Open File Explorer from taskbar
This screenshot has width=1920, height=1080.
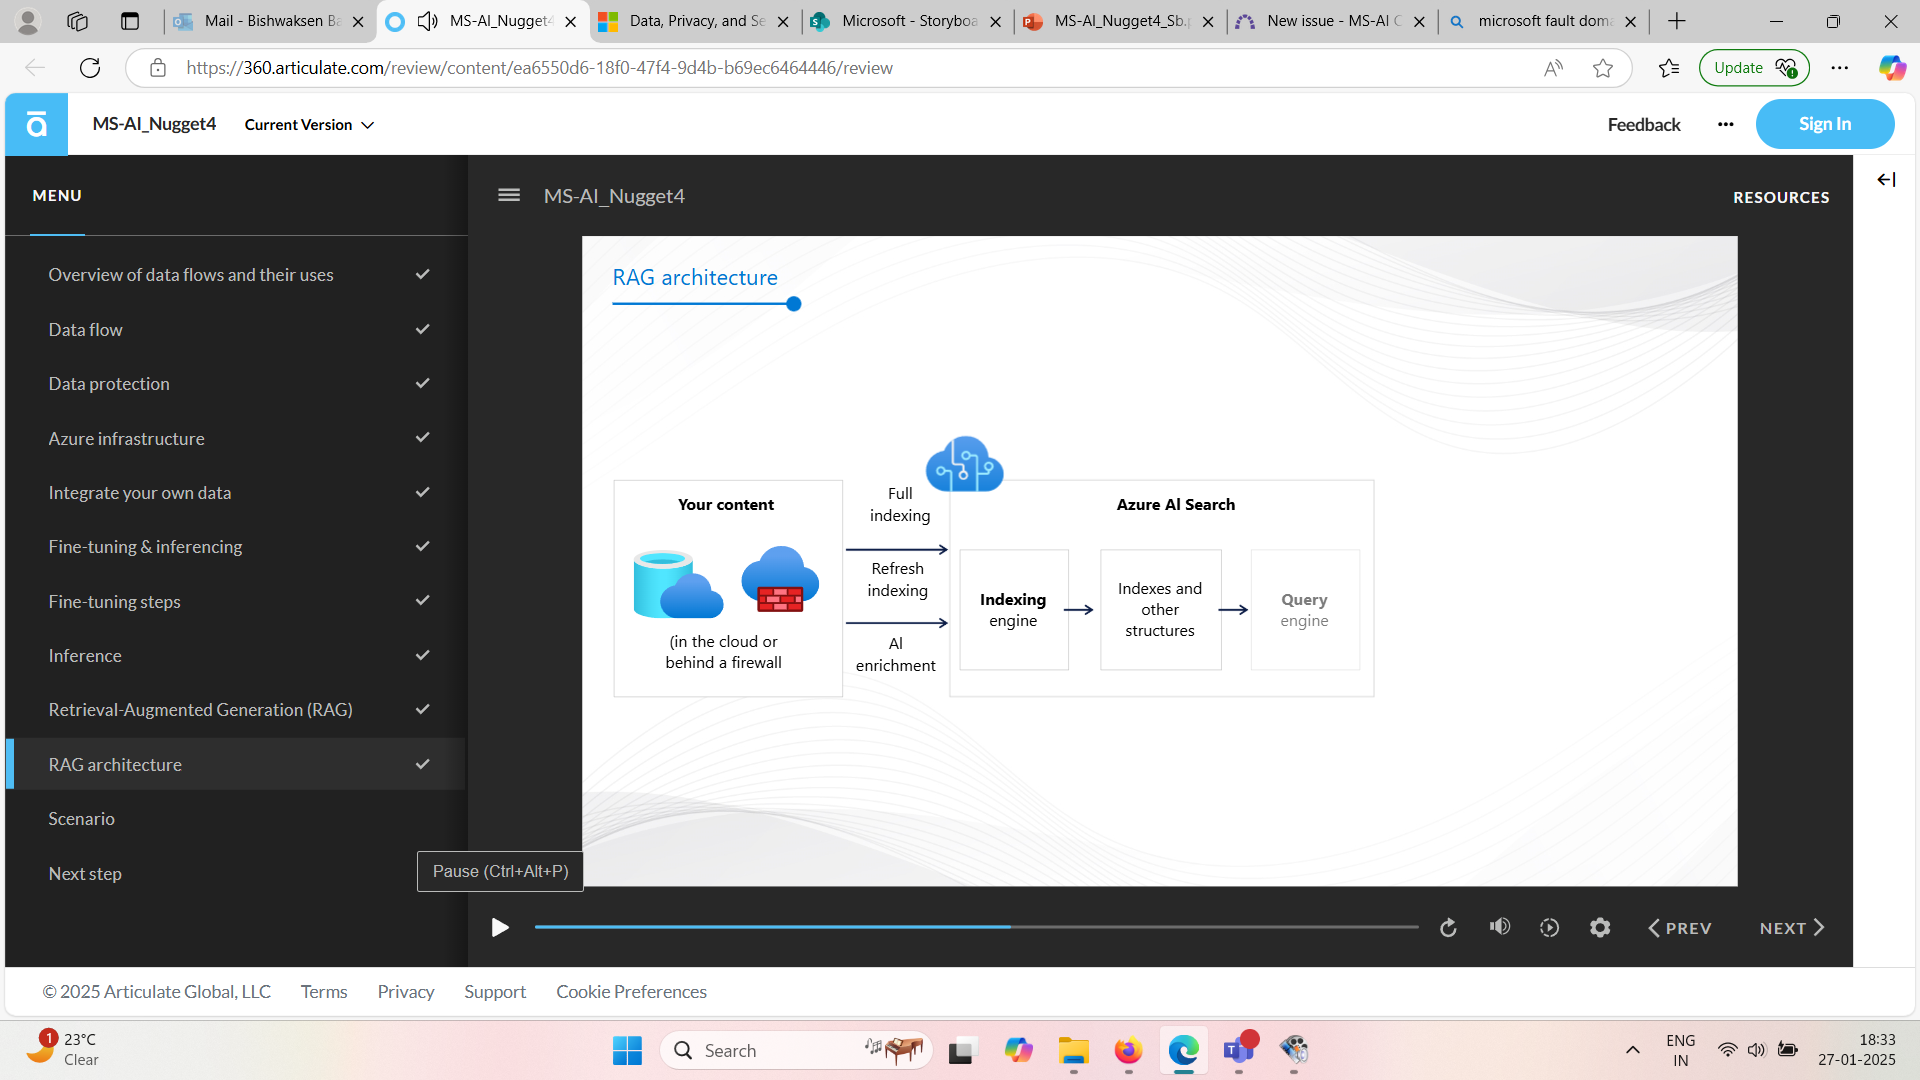(x=1074, y=1050)
